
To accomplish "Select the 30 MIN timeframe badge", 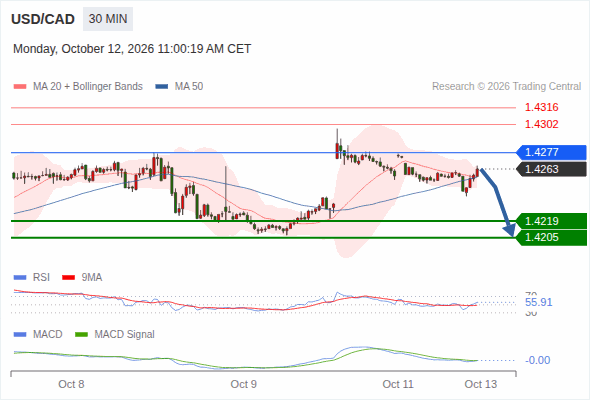I will pyautogui.click(x=108, y=19).
